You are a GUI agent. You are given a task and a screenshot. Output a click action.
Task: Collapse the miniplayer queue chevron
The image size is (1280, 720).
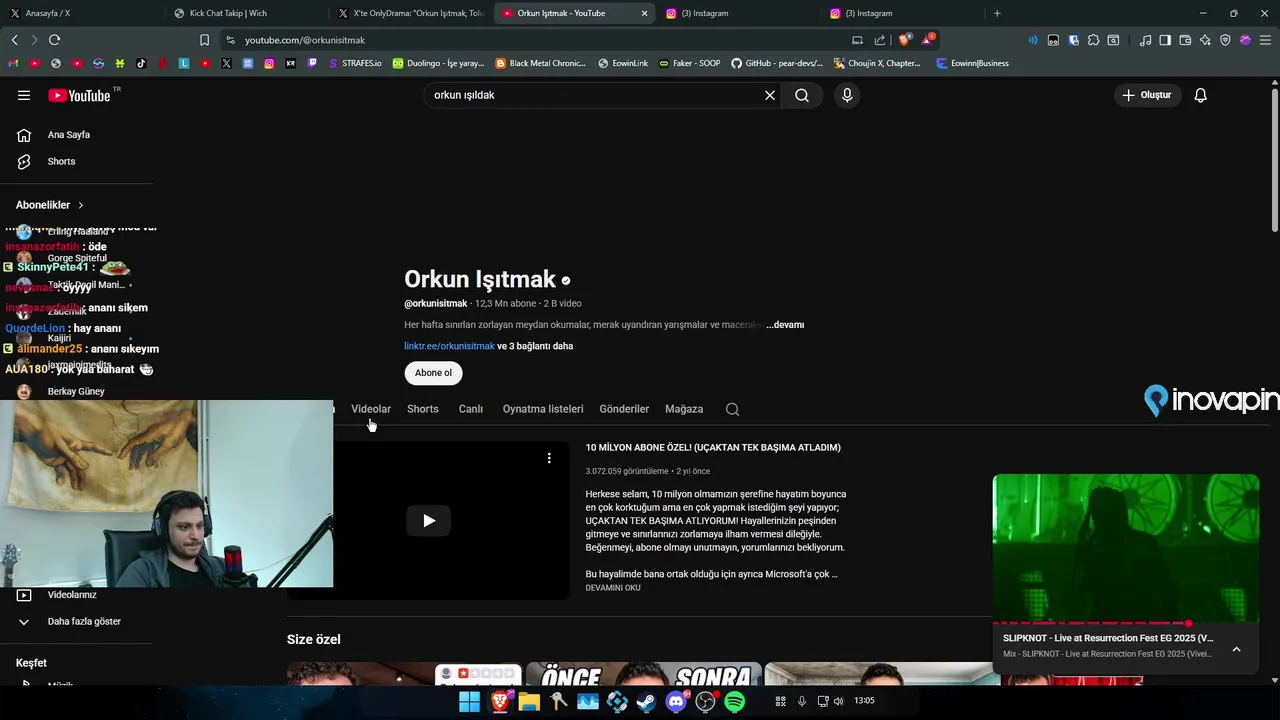[1236, 649]
